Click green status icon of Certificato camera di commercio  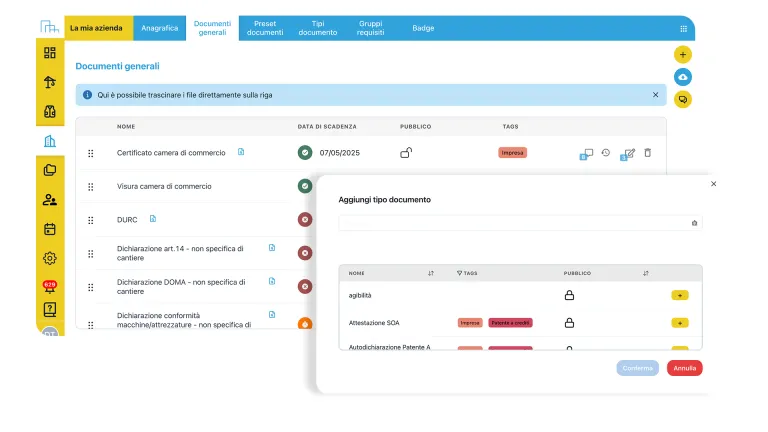tap(305, 153)
